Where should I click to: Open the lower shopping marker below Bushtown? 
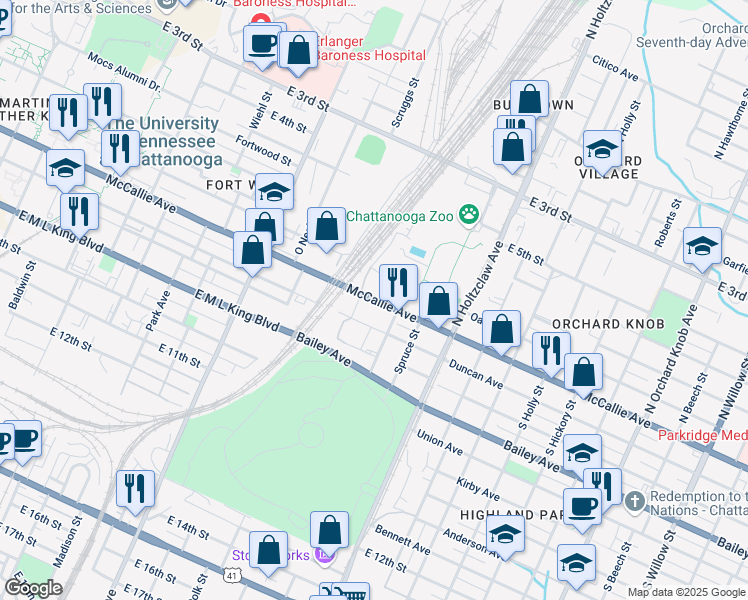click(512, 150)
